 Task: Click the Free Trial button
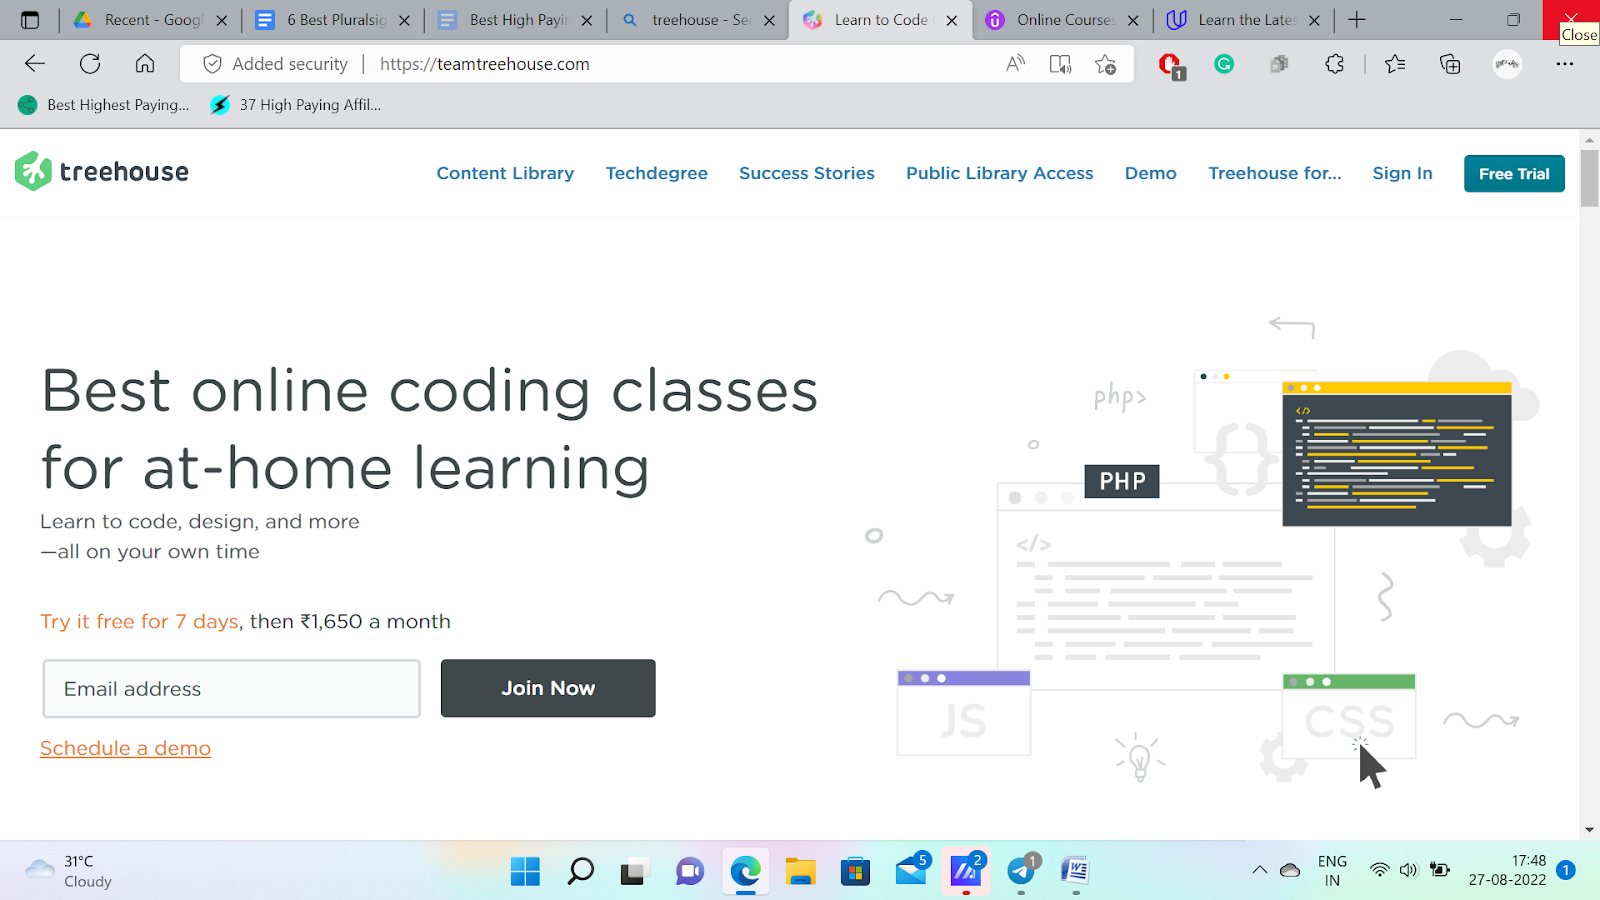[x=1514, y=173]
